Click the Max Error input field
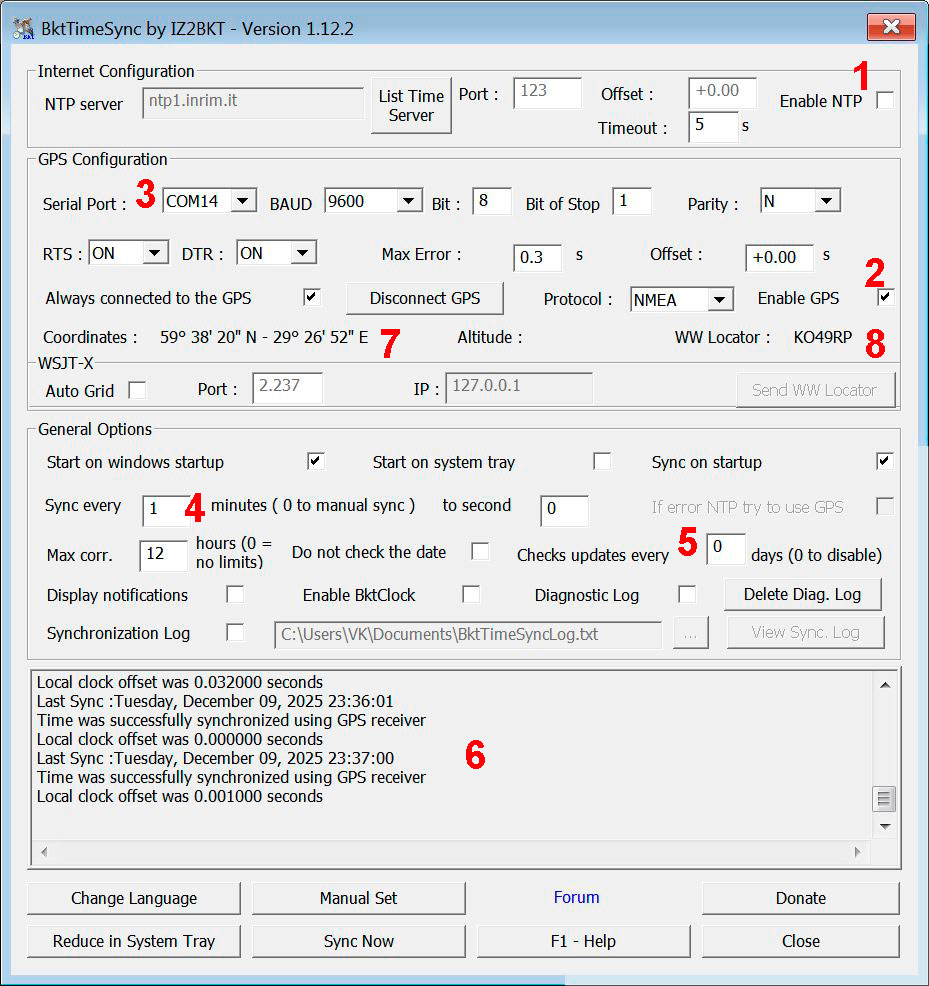The image size is (929, 986). (x=537, y=257)
